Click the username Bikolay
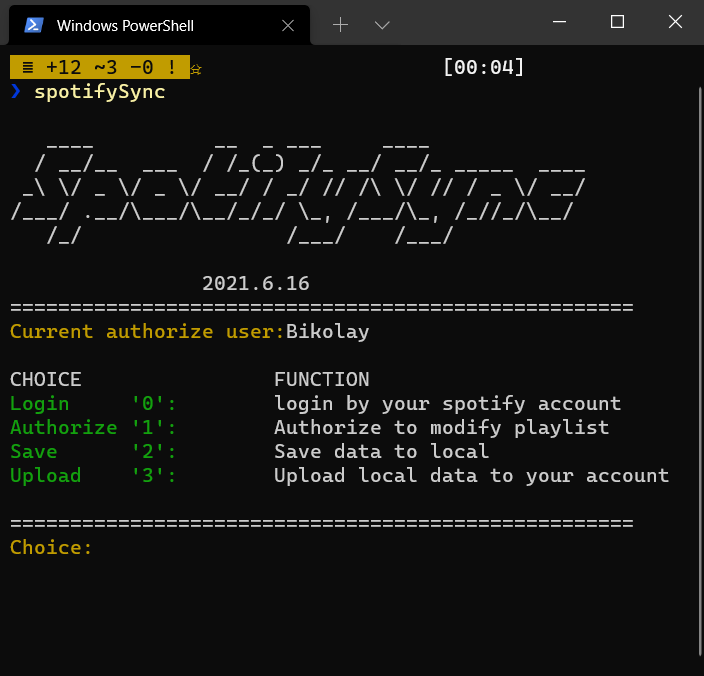The image size is (704, 676). 327,332
